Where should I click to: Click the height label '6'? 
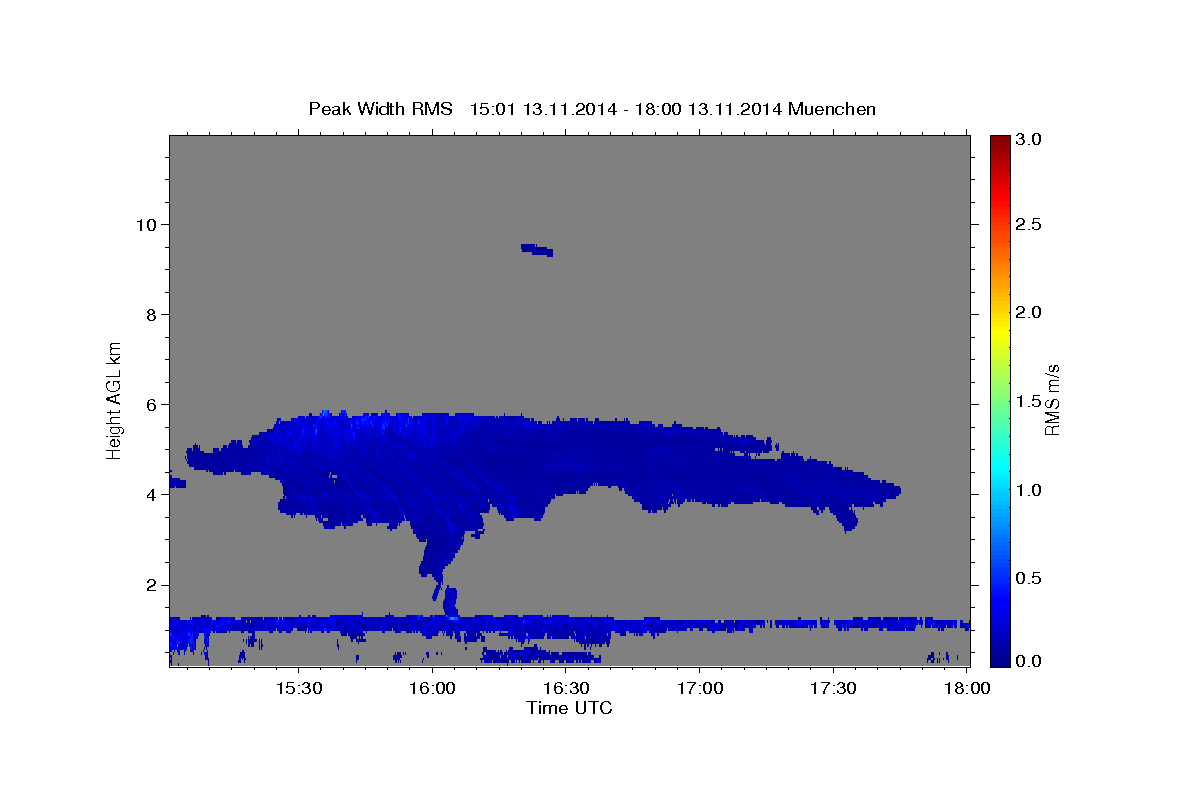pyautogui.click(x=151, y=405)
